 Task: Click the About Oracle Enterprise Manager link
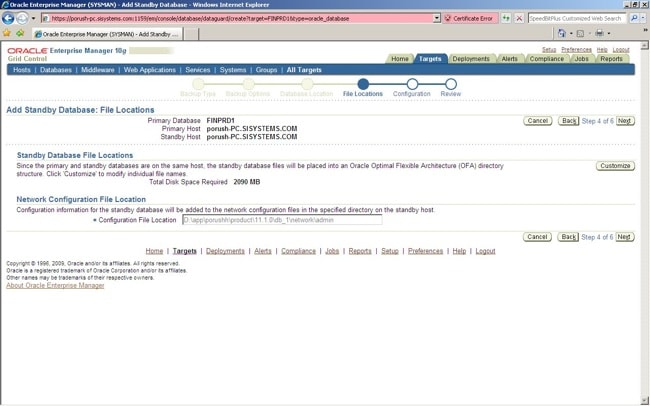(55, 285)
